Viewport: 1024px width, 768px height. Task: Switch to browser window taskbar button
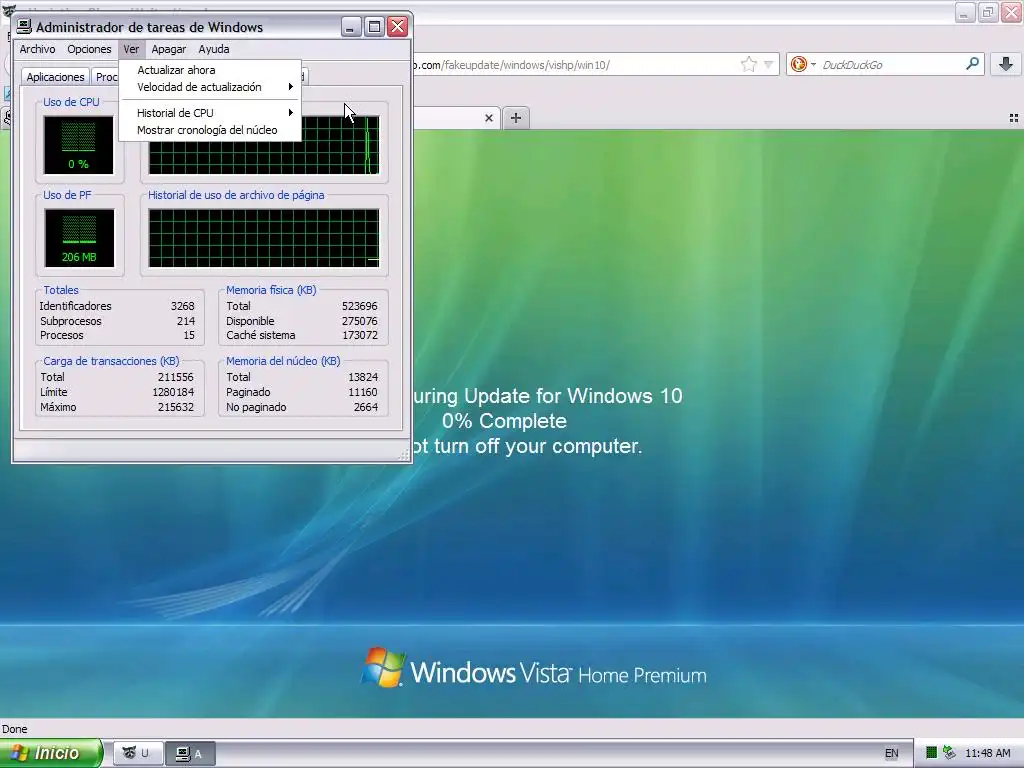pyautogui.click(x=136, y=754)
